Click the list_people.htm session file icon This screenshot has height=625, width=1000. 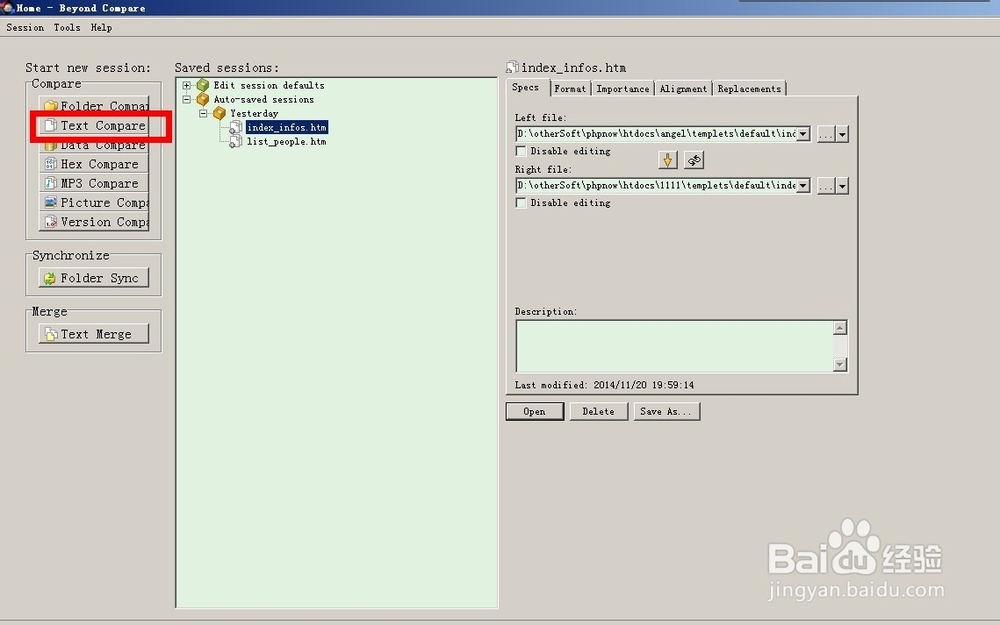coord(235,142)
